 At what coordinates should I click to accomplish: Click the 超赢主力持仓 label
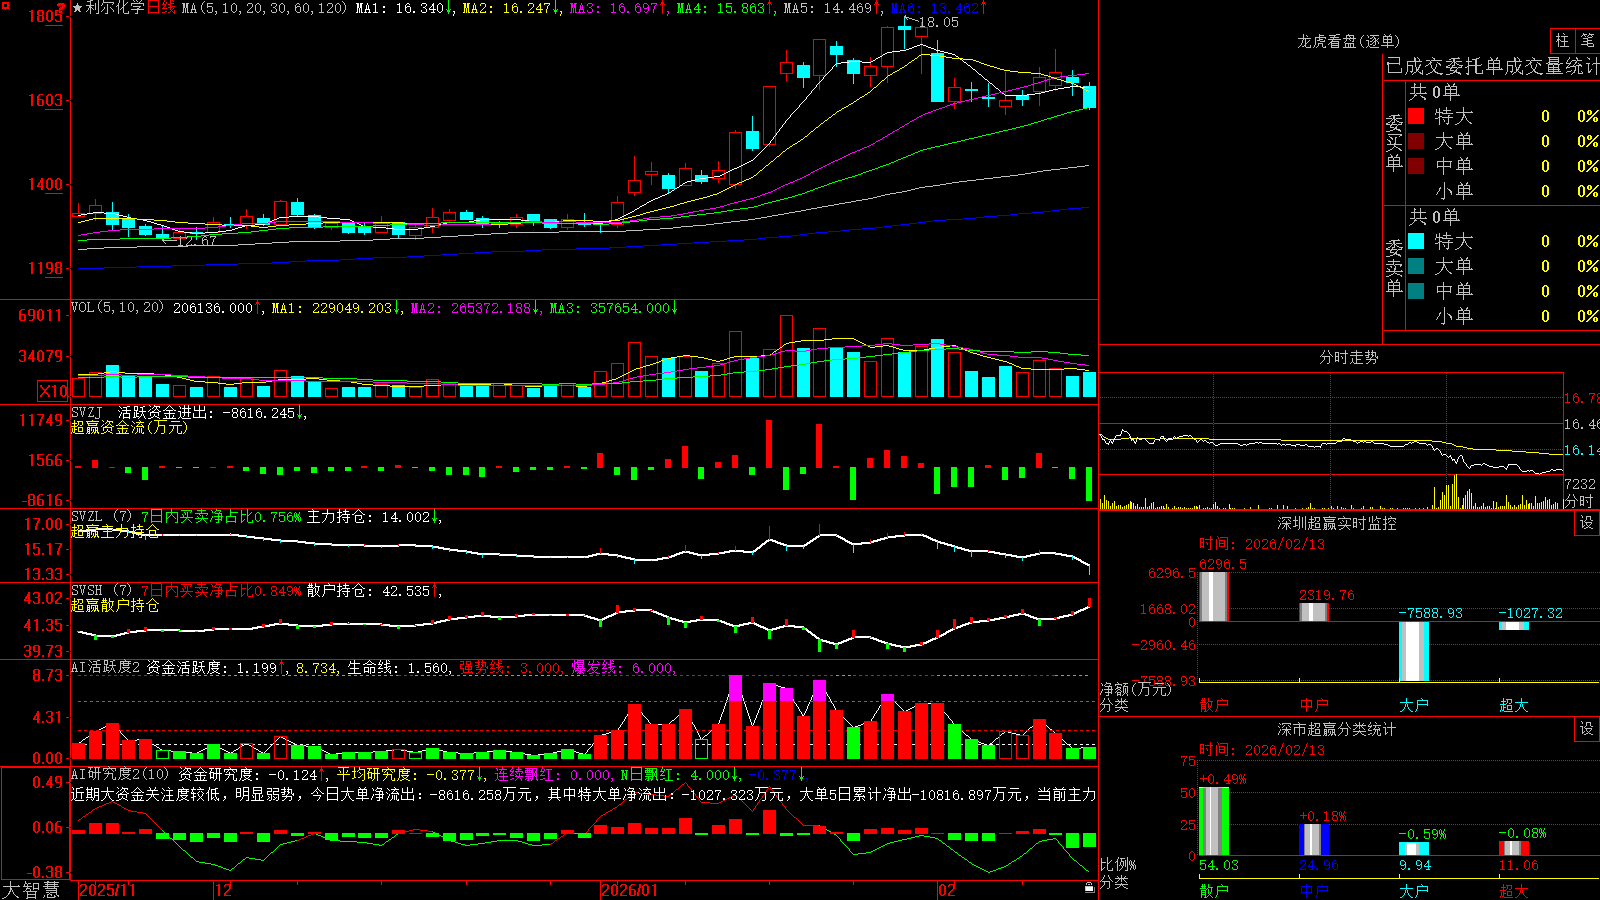115,531
